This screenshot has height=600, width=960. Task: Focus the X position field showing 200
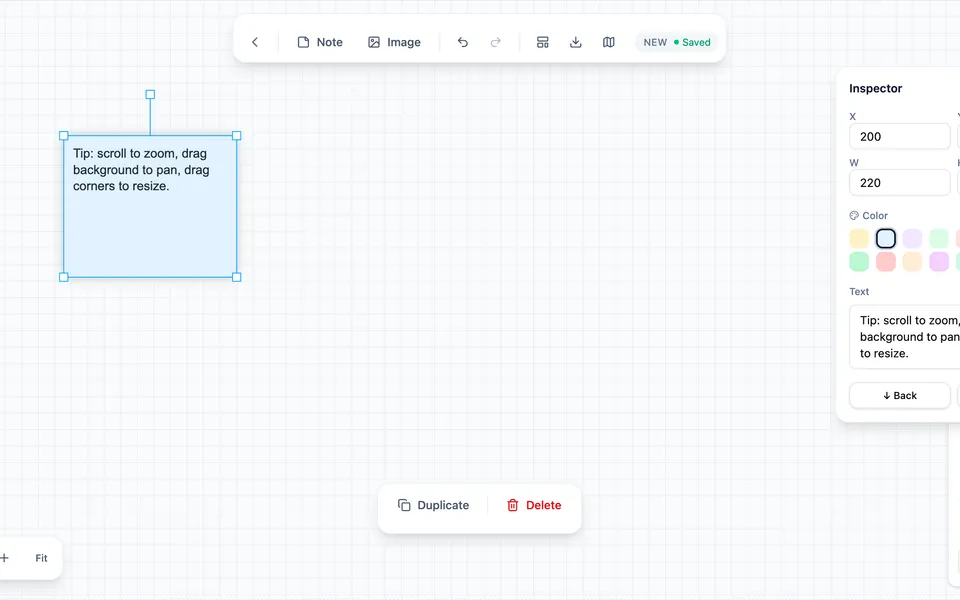click(899, 137)
